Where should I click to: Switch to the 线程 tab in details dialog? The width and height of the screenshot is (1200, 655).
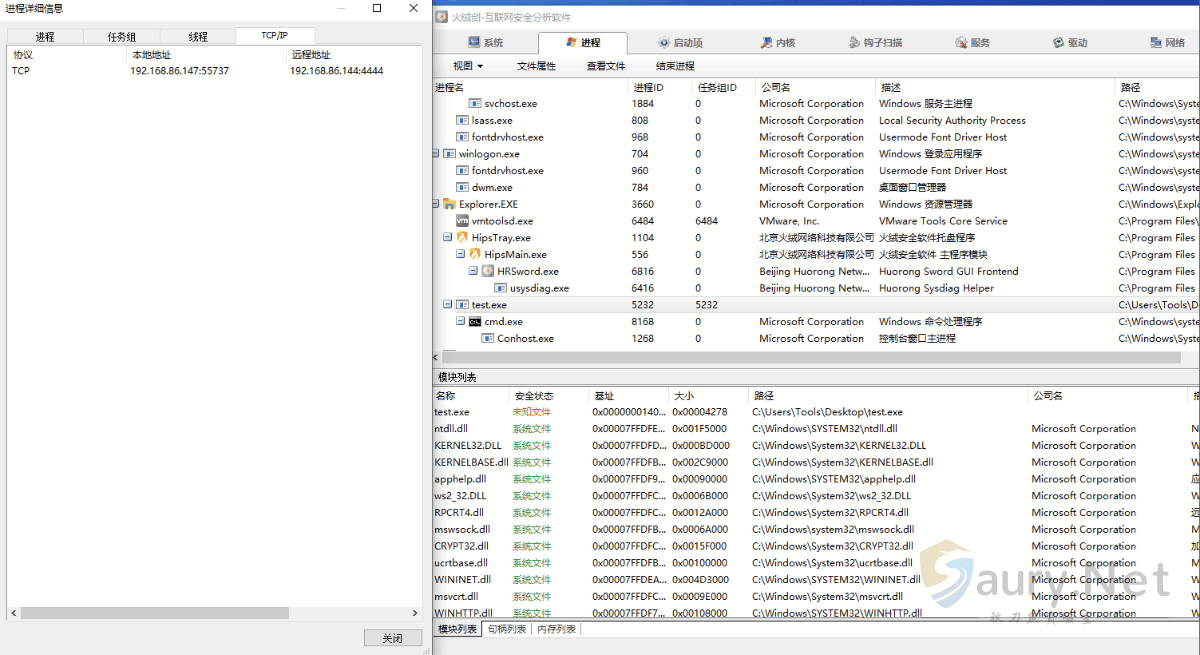pyautogui.click(x=198, y=37)
